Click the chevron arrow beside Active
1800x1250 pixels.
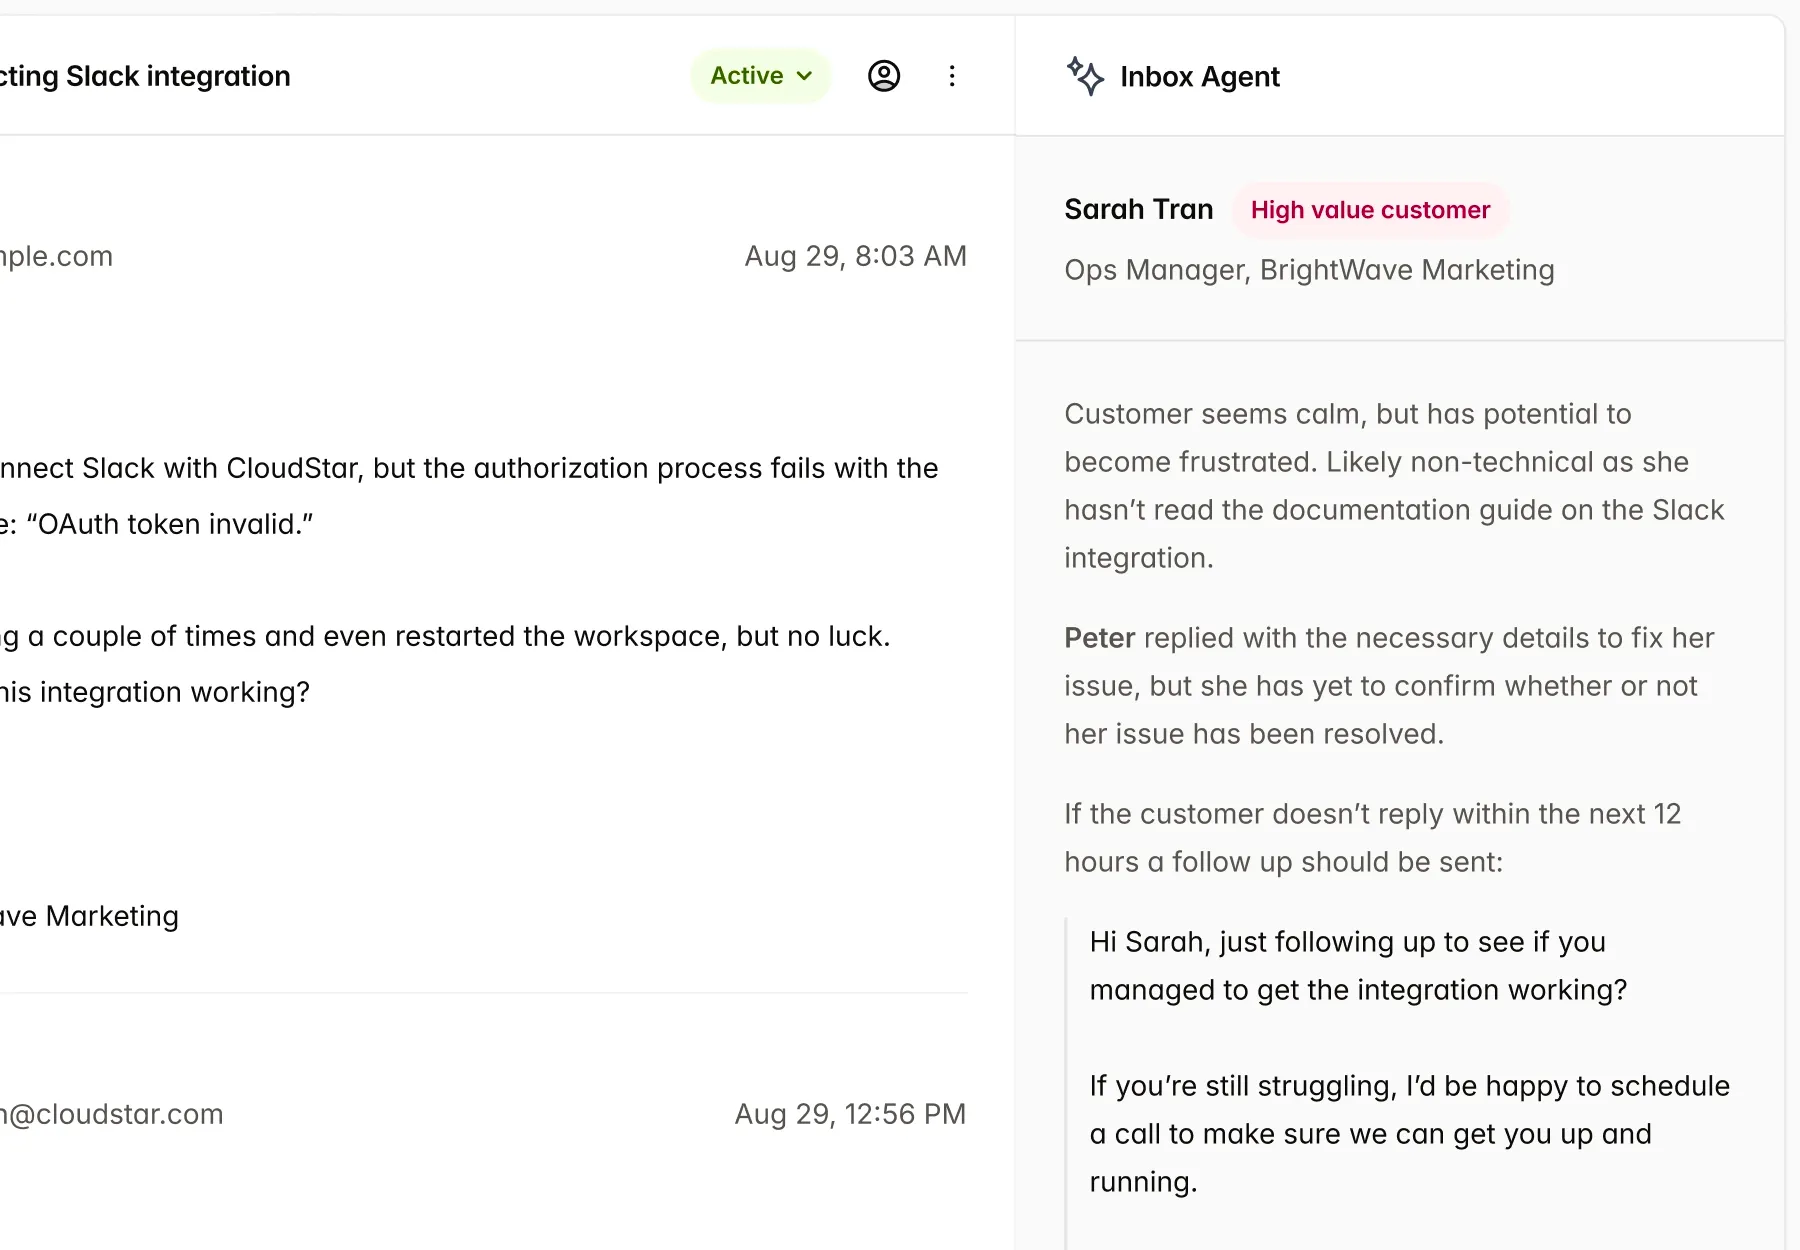pyautogui.click(x=805, y=76)
